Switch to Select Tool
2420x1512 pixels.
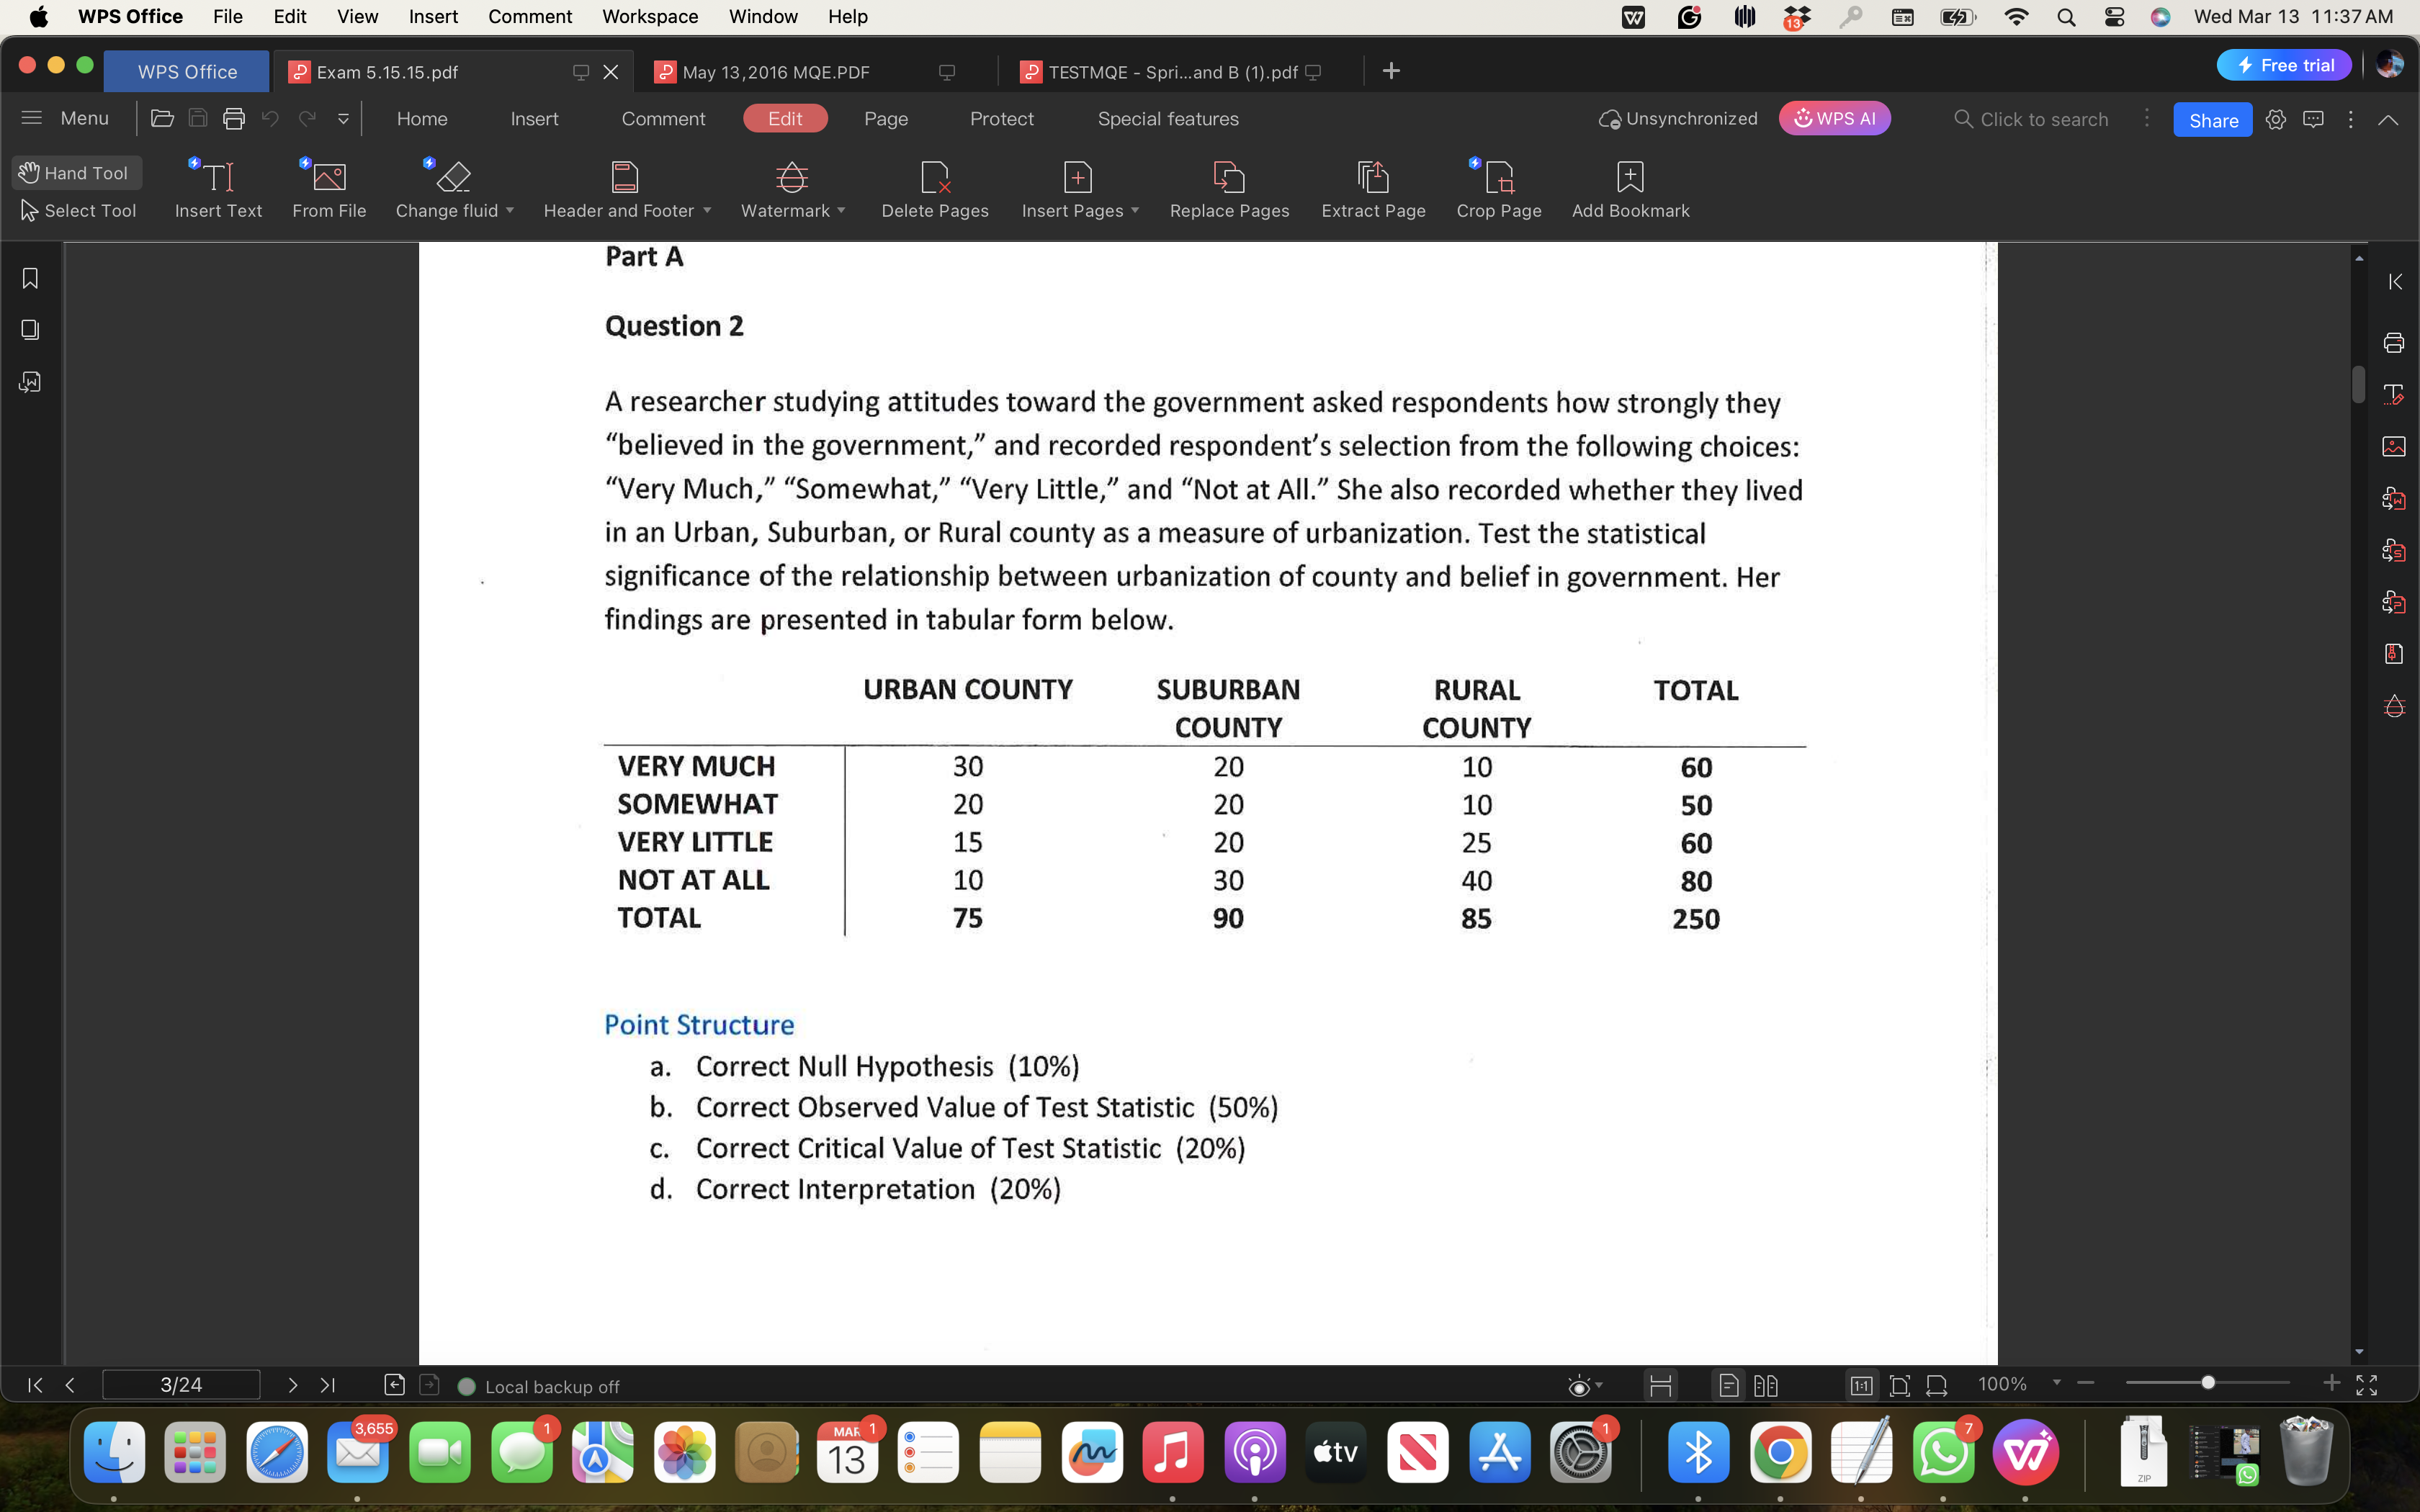tap(78, 211)
